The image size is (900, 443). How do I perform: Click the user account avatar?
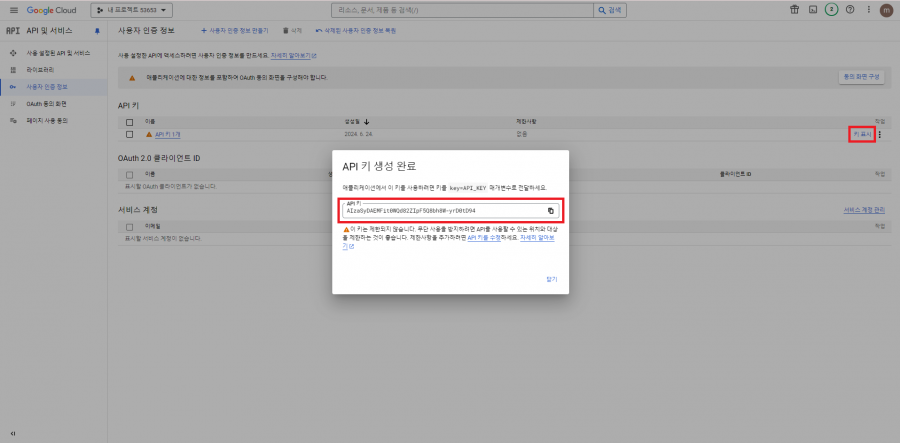(x=886, y=10)
